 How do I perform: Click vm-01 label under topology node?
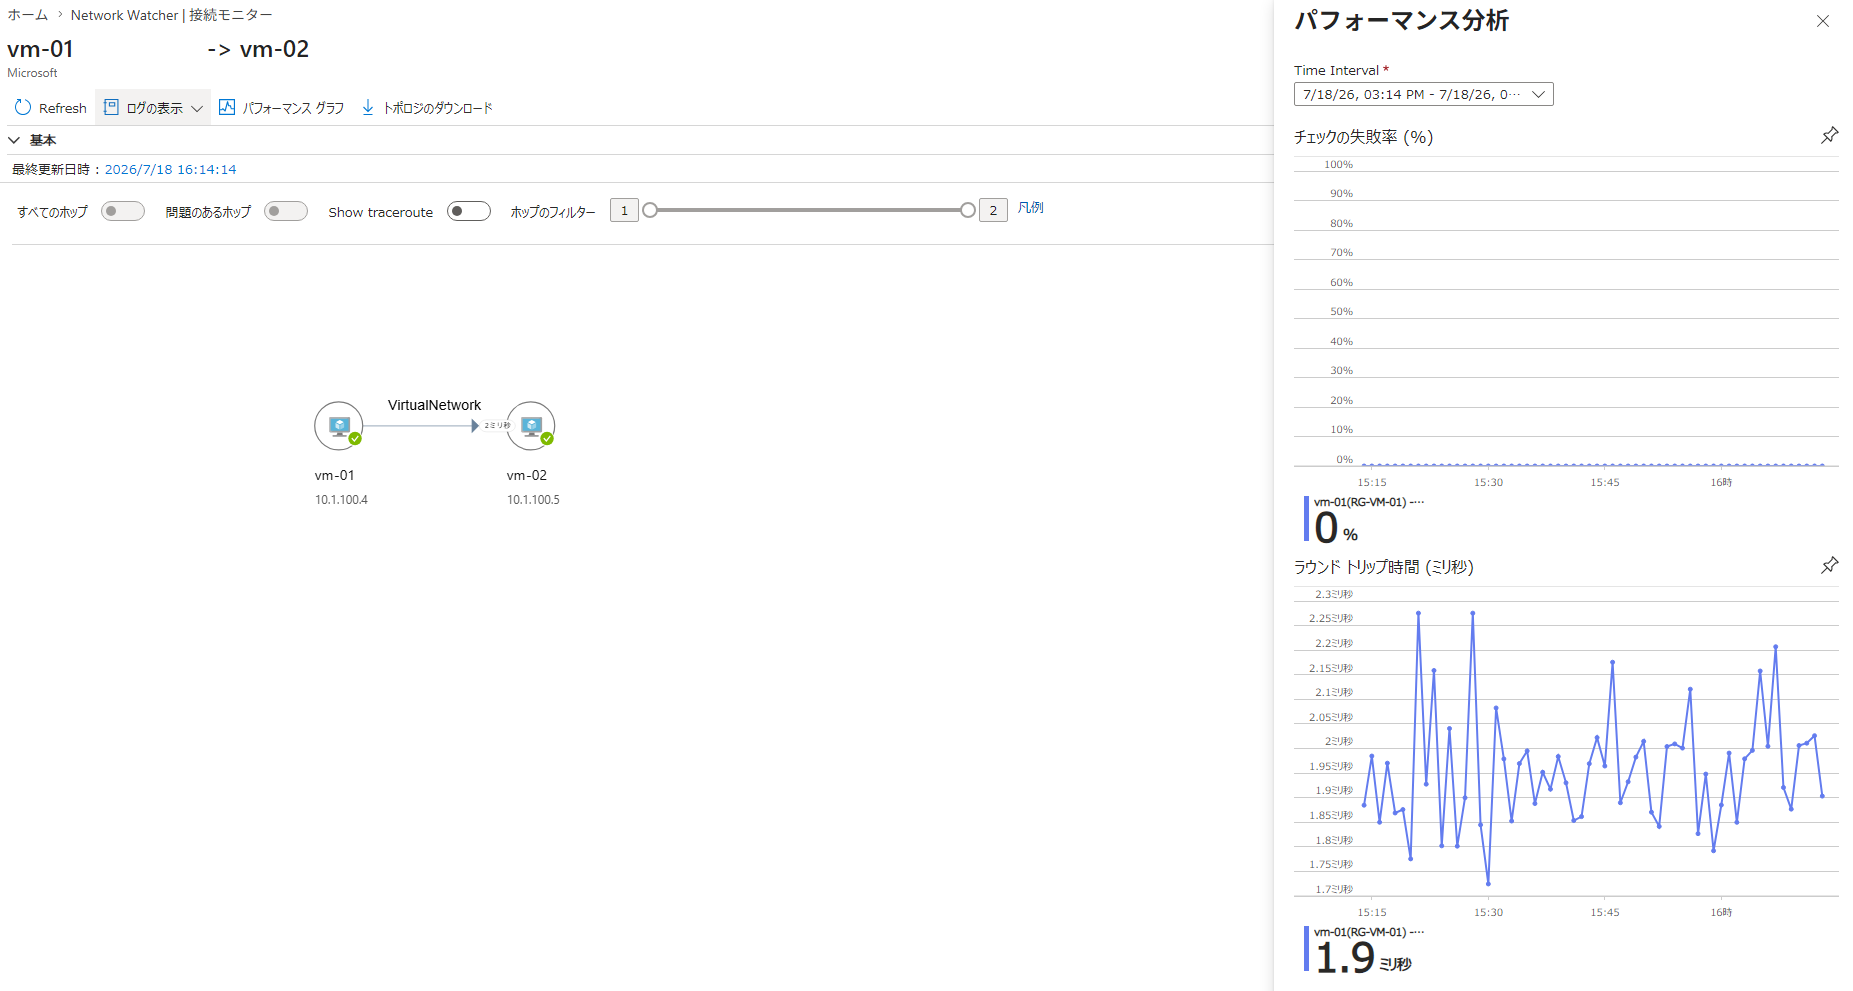(334, 475)
